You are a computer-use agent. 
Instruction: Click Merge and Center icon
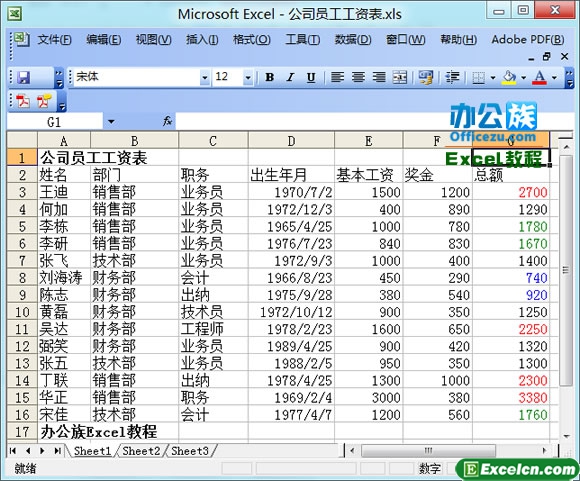[400, 77]
